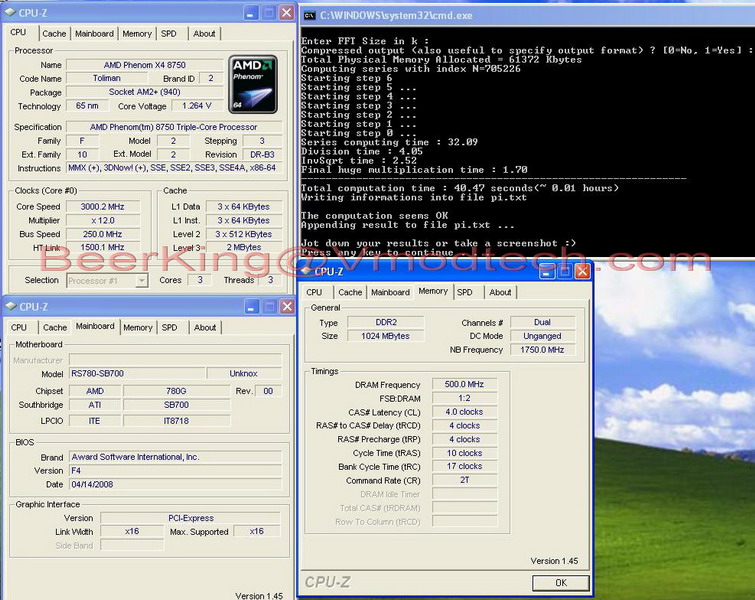Click the CPU-Z icon in Memory window title bar
The width and height of the screenshot is (755, 600).
[x=306, y=271]
